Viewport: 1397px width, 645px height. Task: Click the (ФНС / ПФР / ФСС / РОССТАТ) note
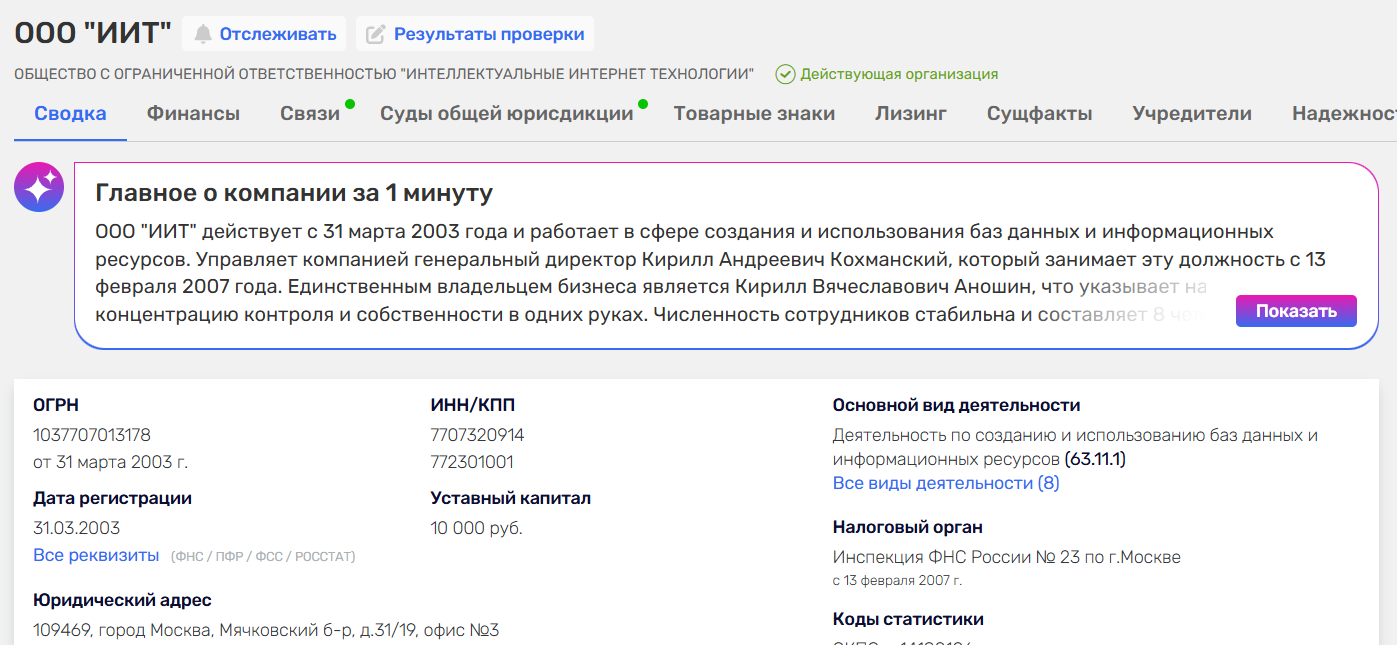point(263,556)
